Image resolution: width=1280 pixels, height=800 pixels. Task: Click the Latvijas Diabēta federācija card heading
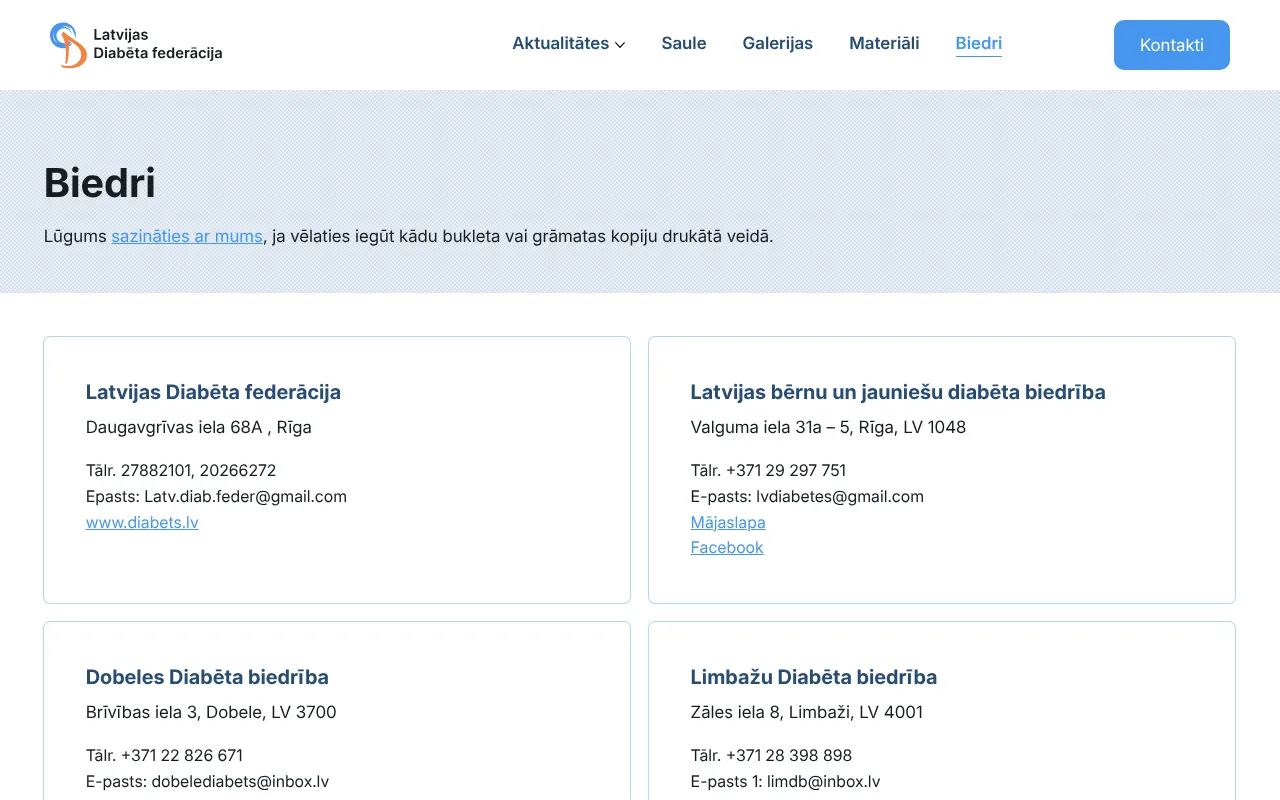[213, 392]
